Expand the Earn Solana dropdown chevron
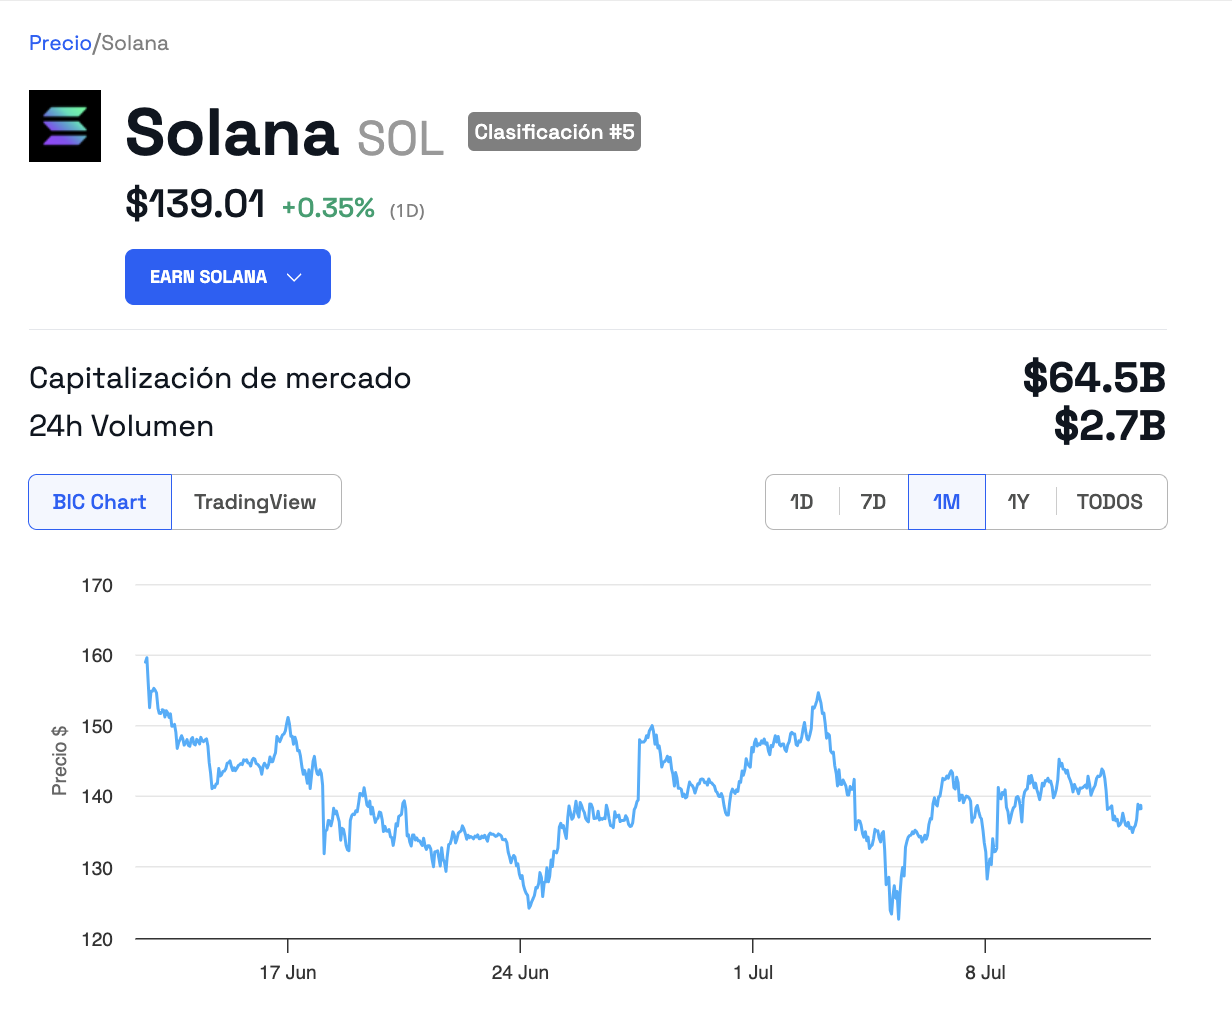This screenshot has height=1020, width=1232. tap(294, 277)
